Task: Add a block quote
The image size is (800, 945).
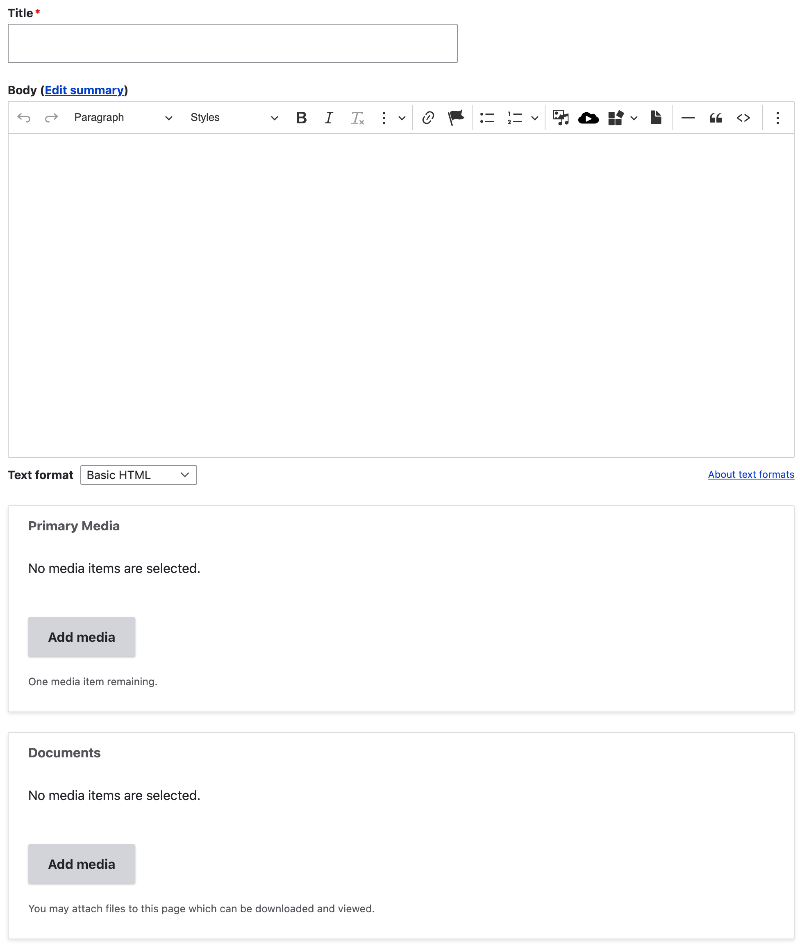Action: coord(716,118)
